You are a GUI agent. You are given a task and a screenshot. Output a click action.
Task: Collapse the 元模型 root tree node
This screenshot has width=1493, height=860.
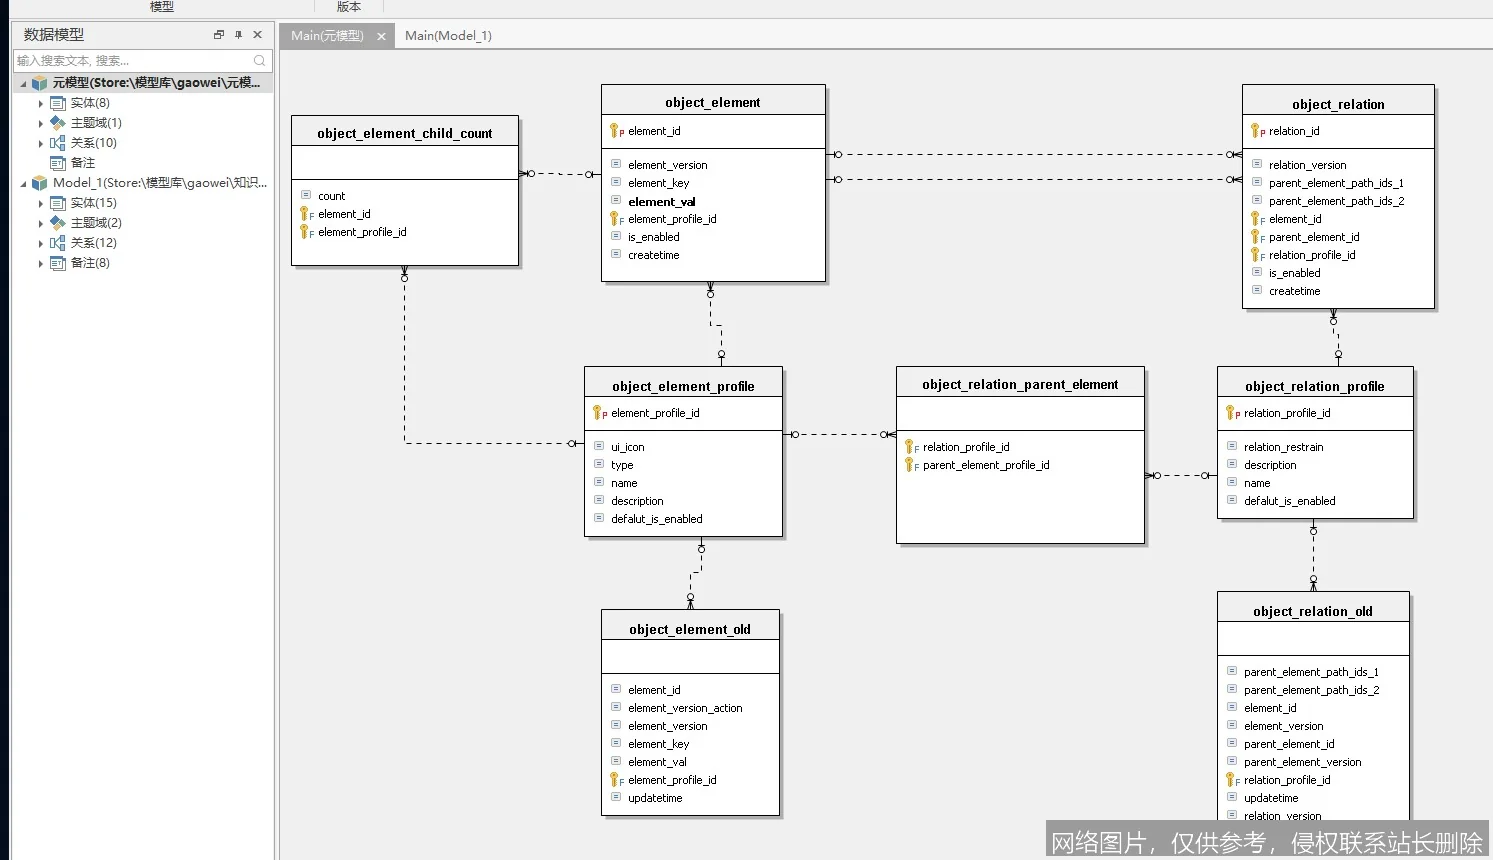click(x=23, y=83)
